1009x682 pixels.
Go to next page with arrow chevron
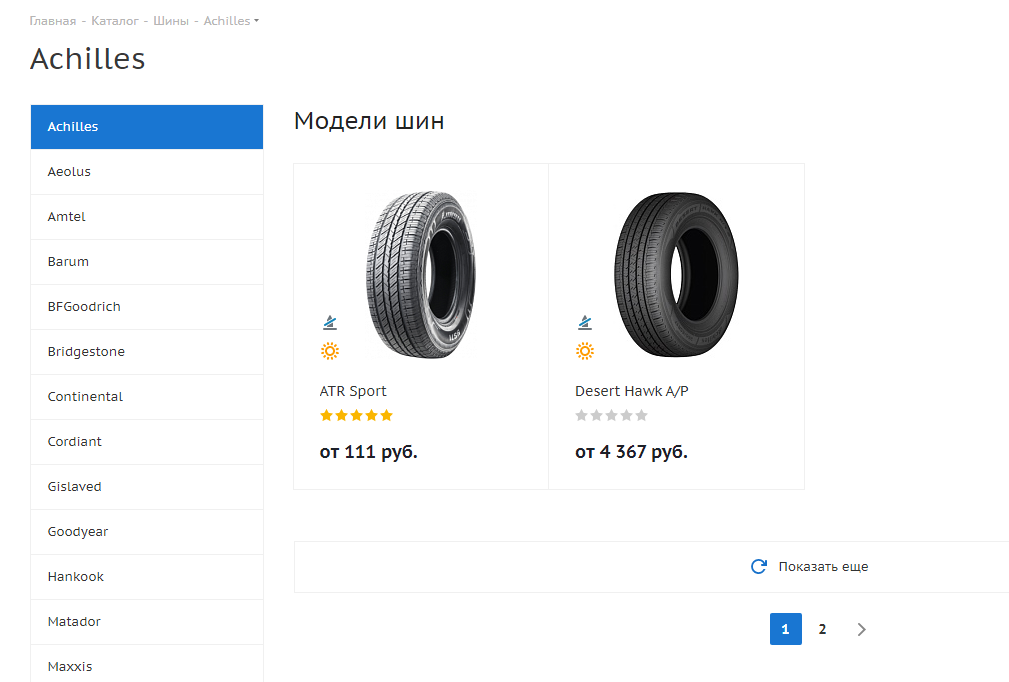pyautogui.click(x=862, y=629)
